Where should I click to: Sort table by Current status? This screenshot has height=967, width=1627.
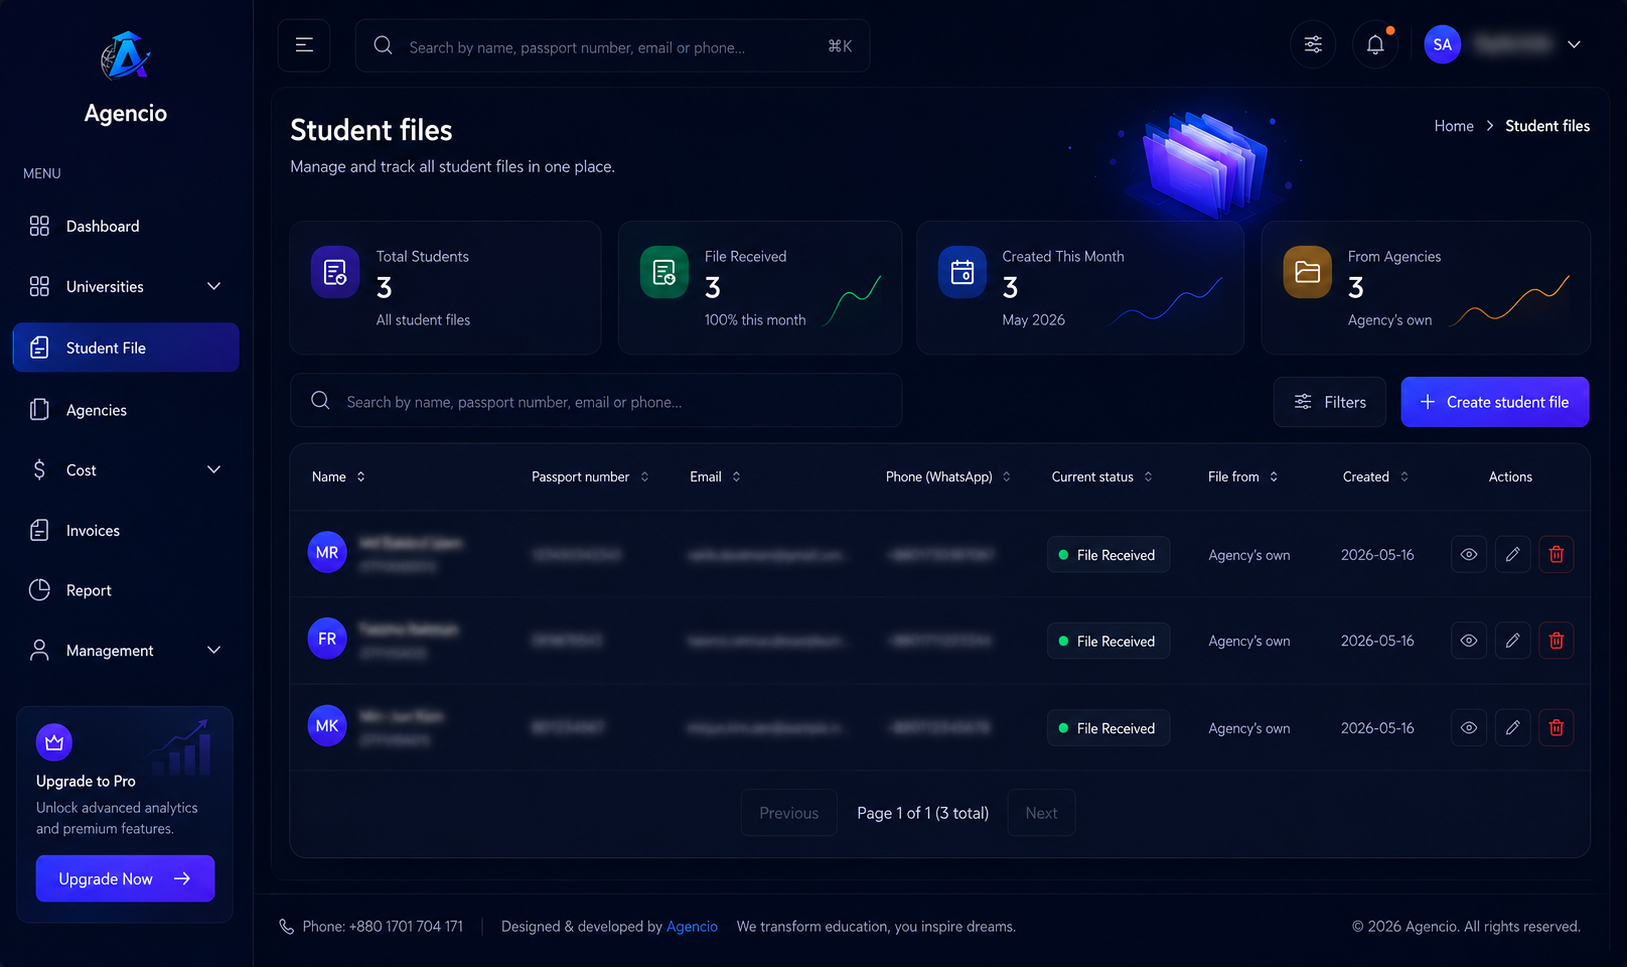coord(1102,477)
